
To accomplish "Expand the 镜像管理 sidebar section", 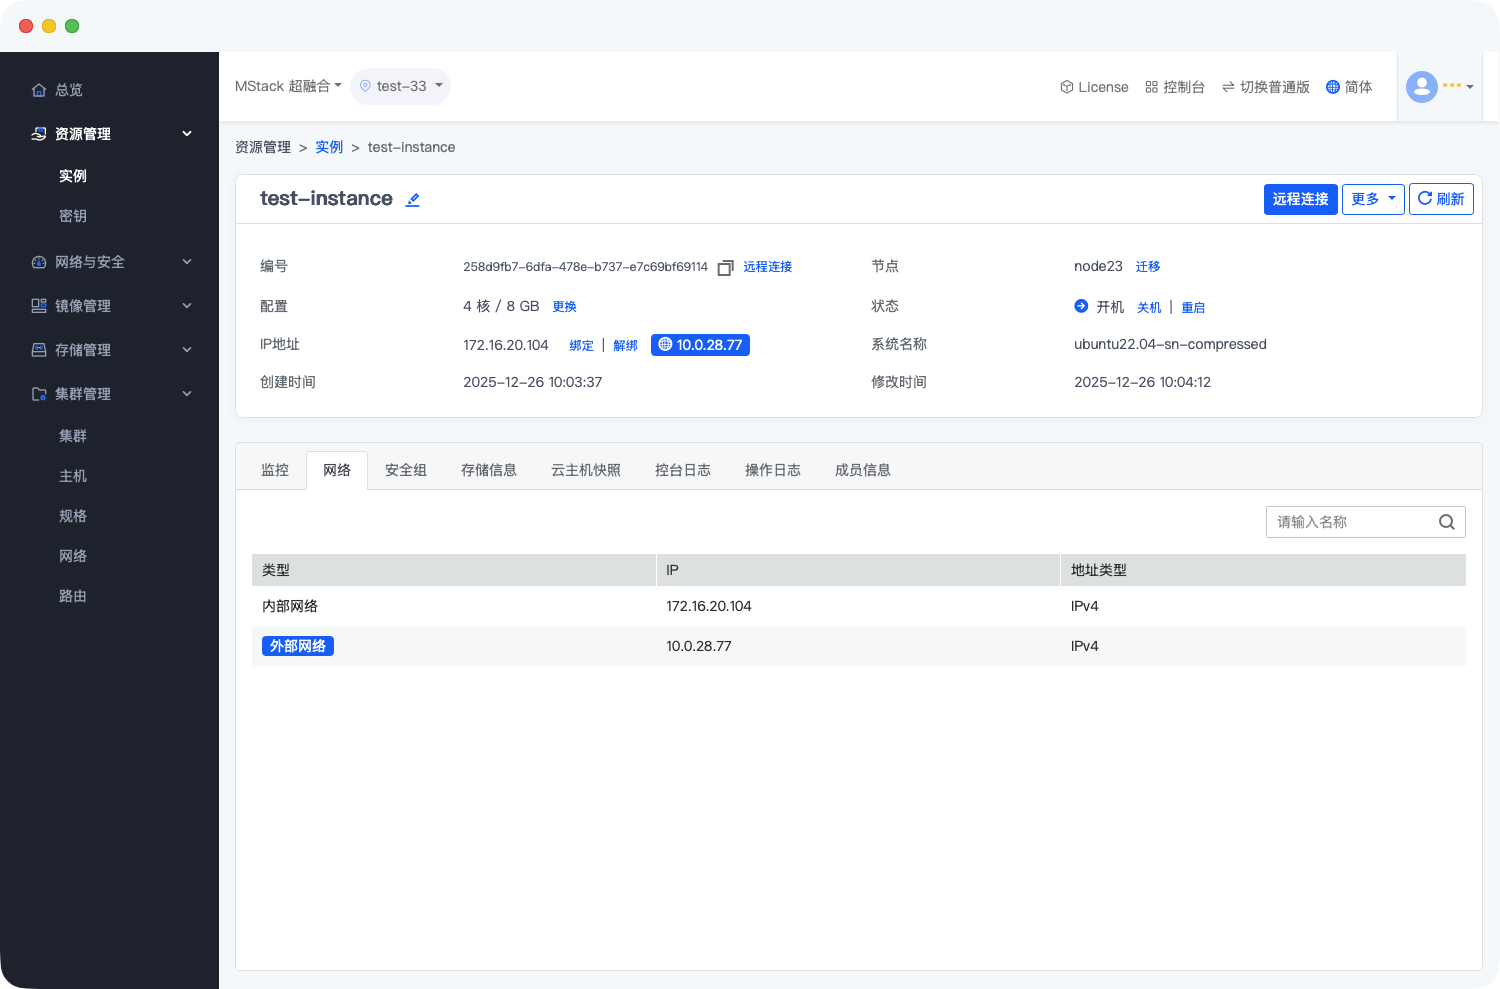I will (x=110, y=306).
